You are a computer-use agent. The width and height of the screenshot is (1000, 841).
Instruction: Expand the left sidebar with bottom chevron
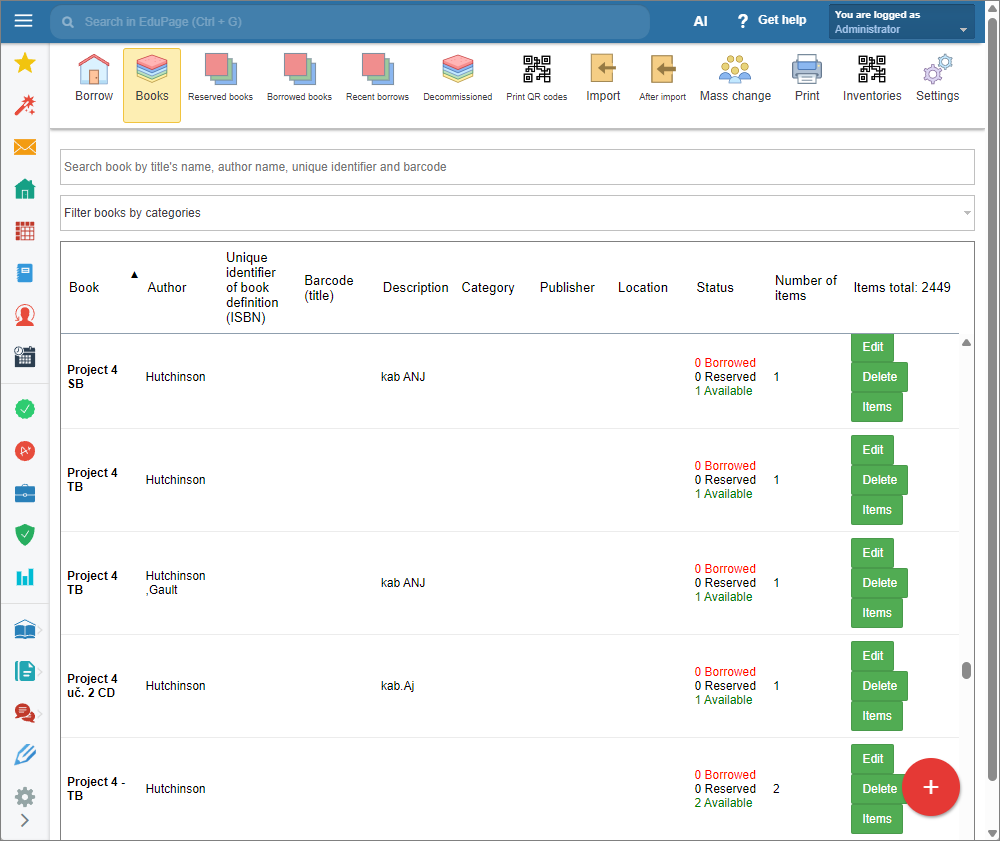[25, 821]
